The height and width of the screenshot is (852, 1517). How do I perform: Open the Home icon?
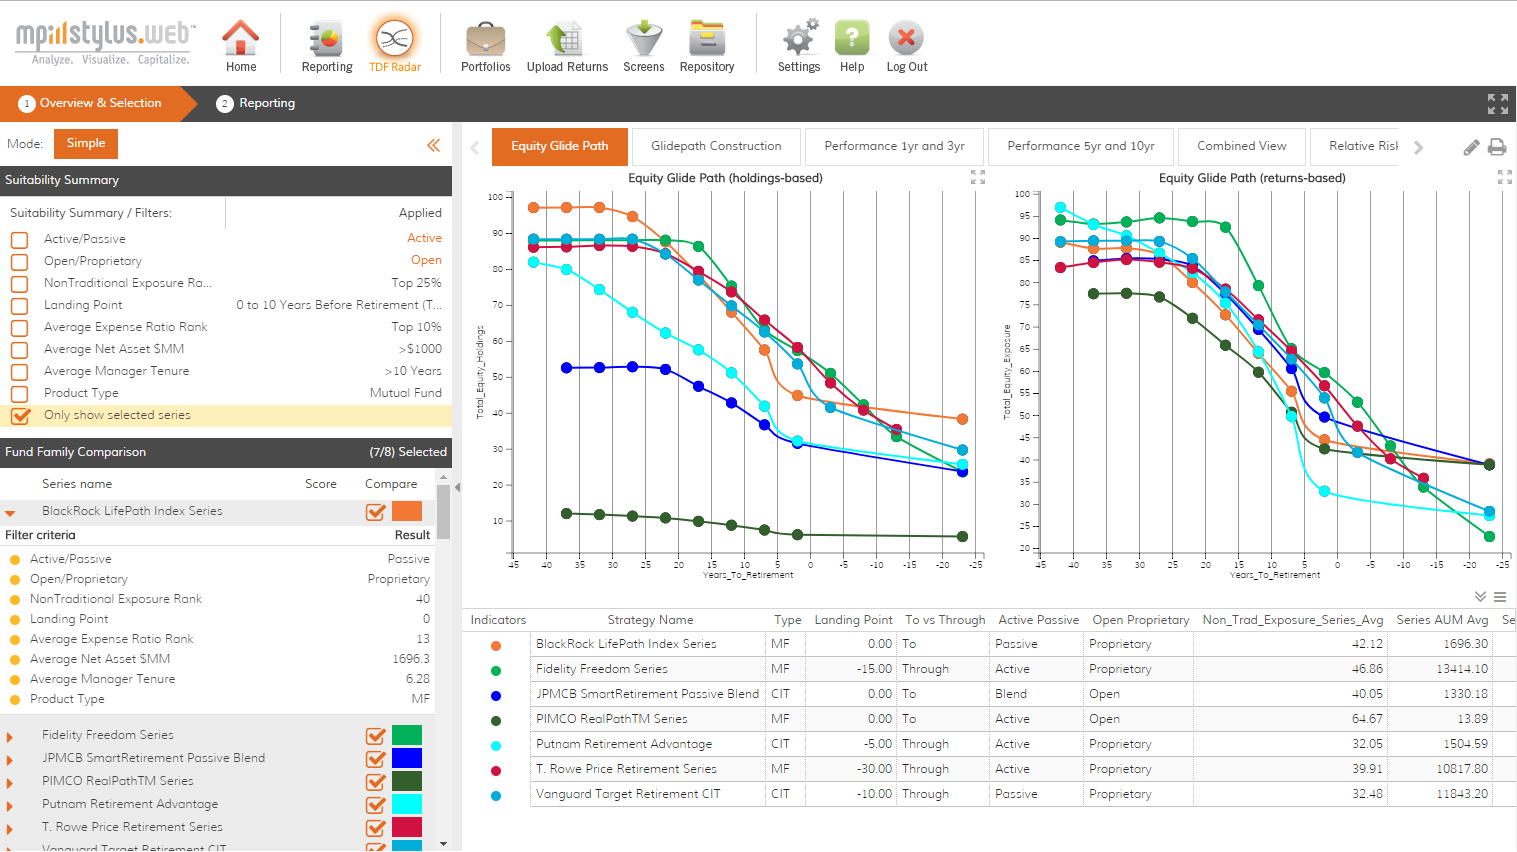tap(240, 46)
